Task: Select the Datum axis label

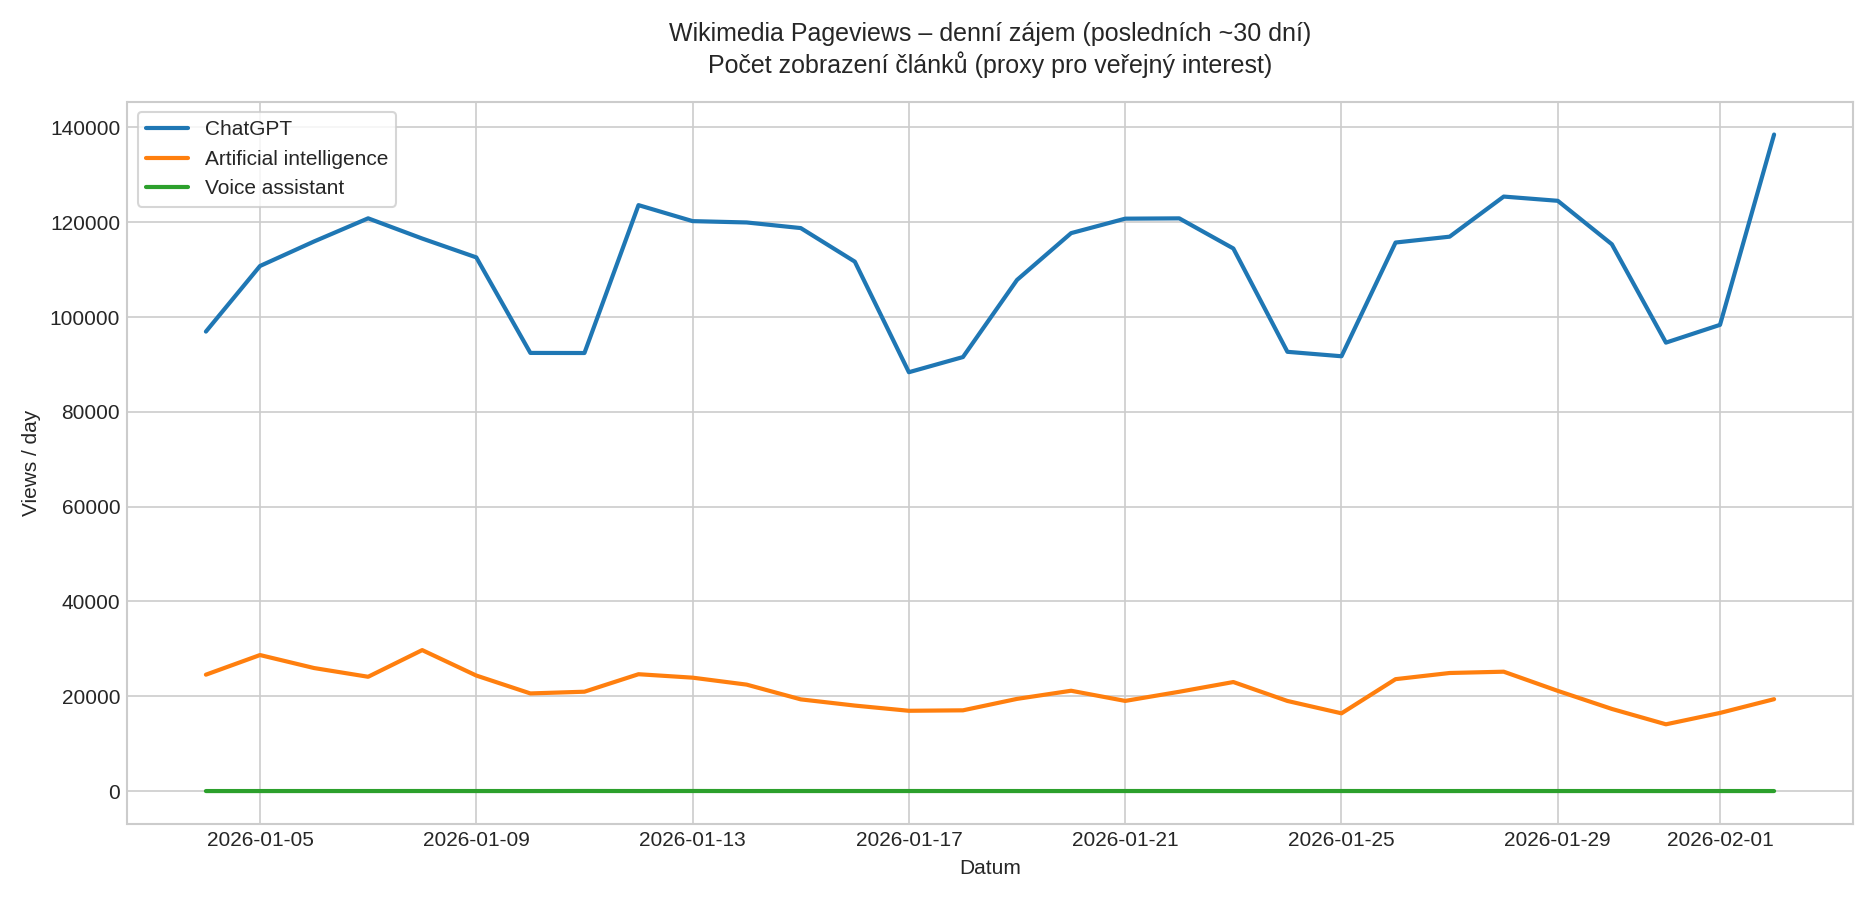Action: point(989,867)
